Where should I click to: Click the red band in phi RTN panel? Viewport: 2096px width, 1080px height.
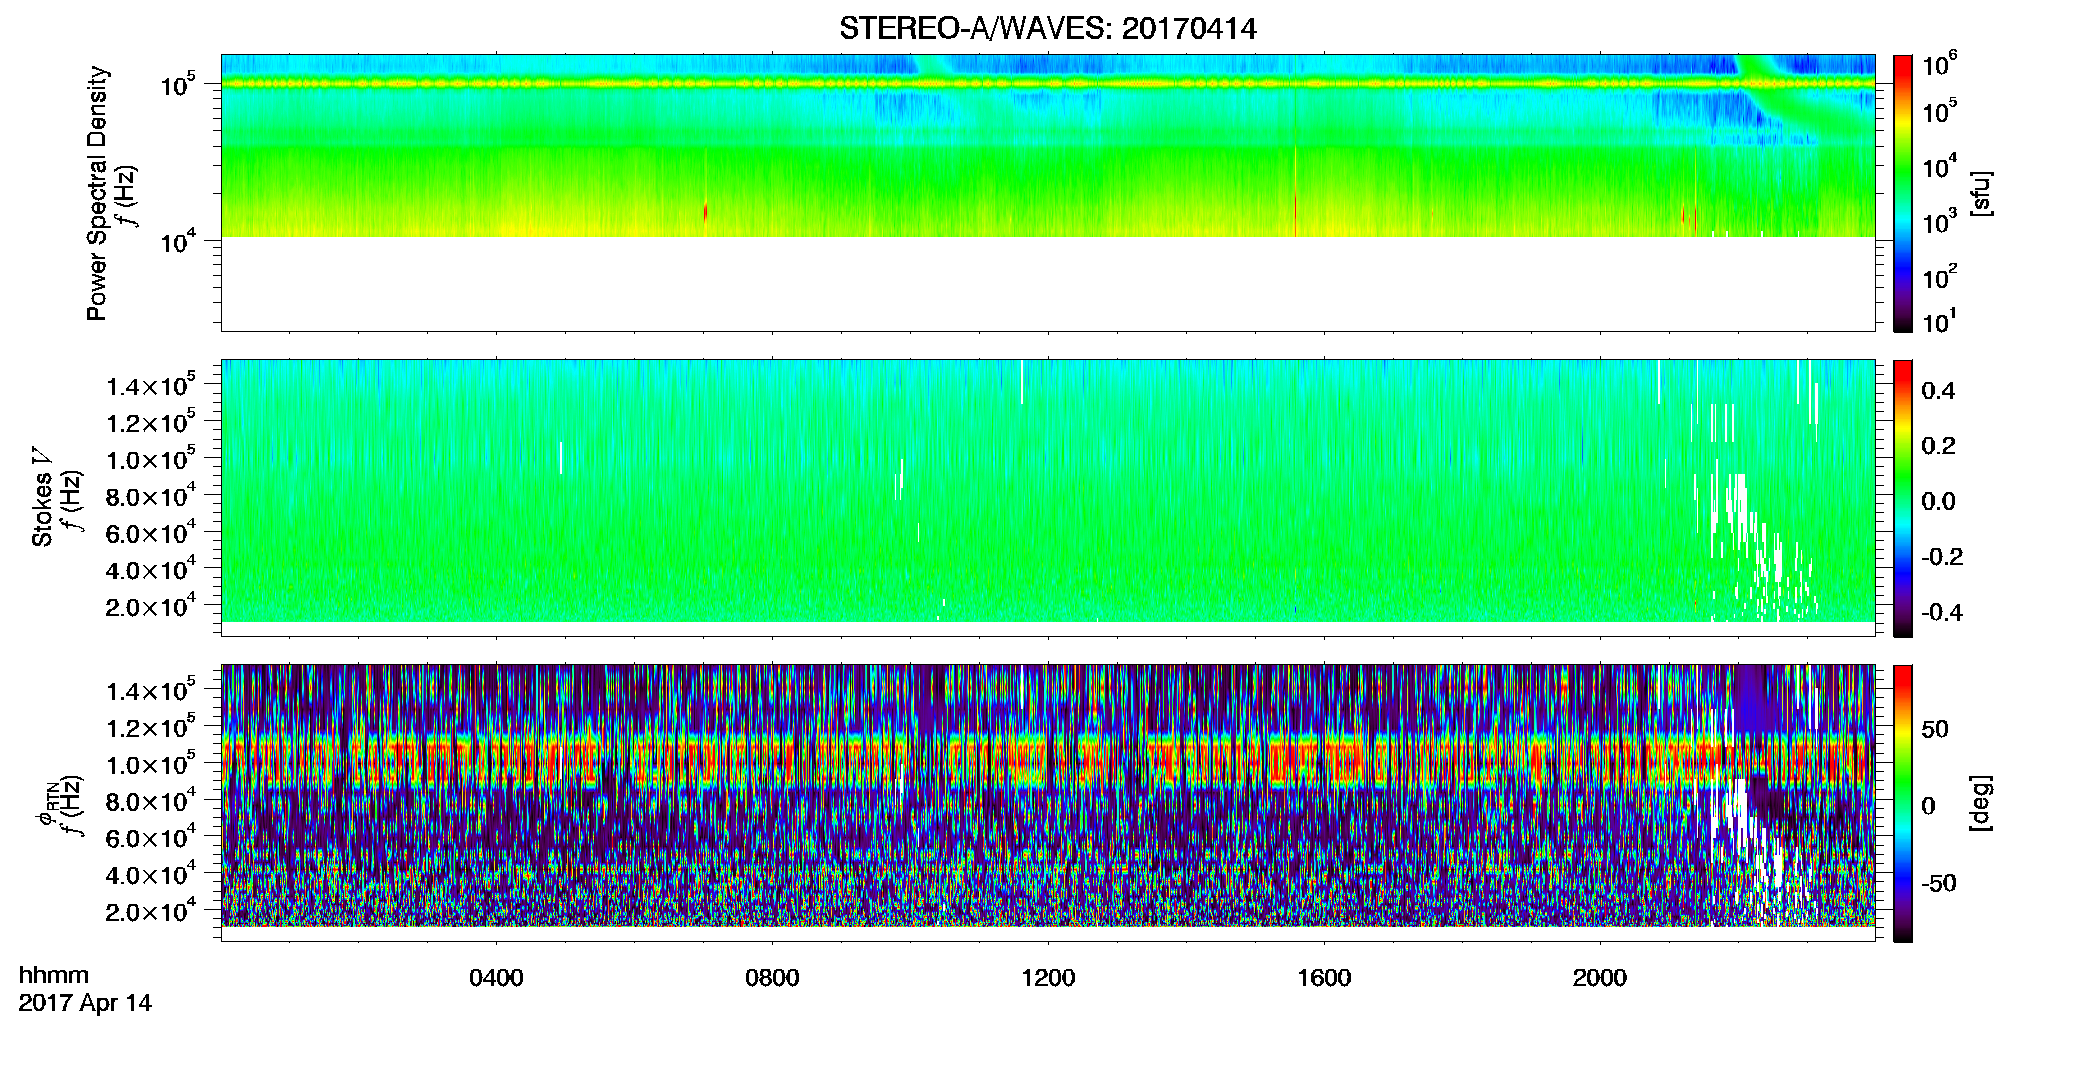[1047, 763]
